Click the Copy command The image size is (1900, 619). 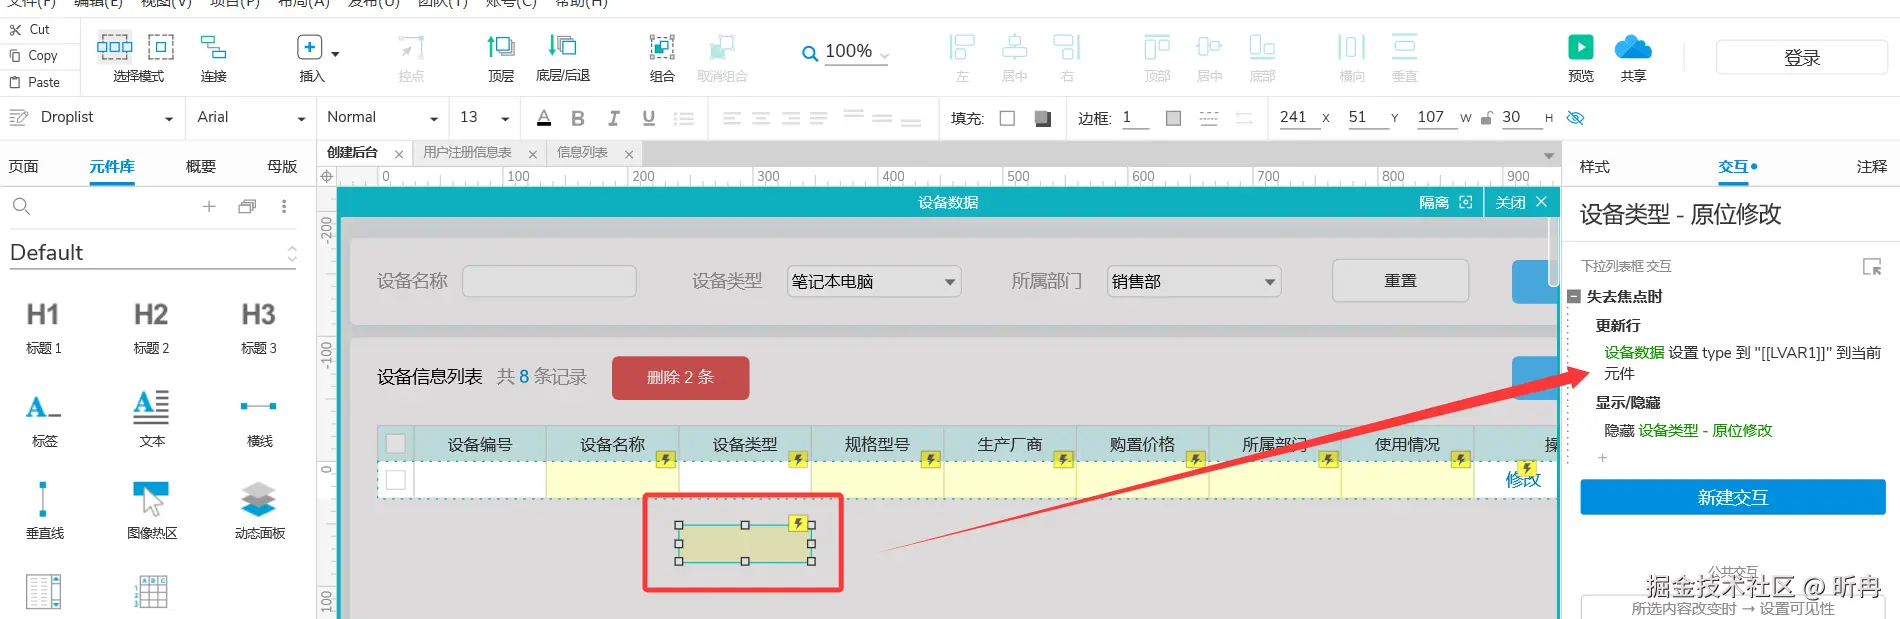click(33, 56)
